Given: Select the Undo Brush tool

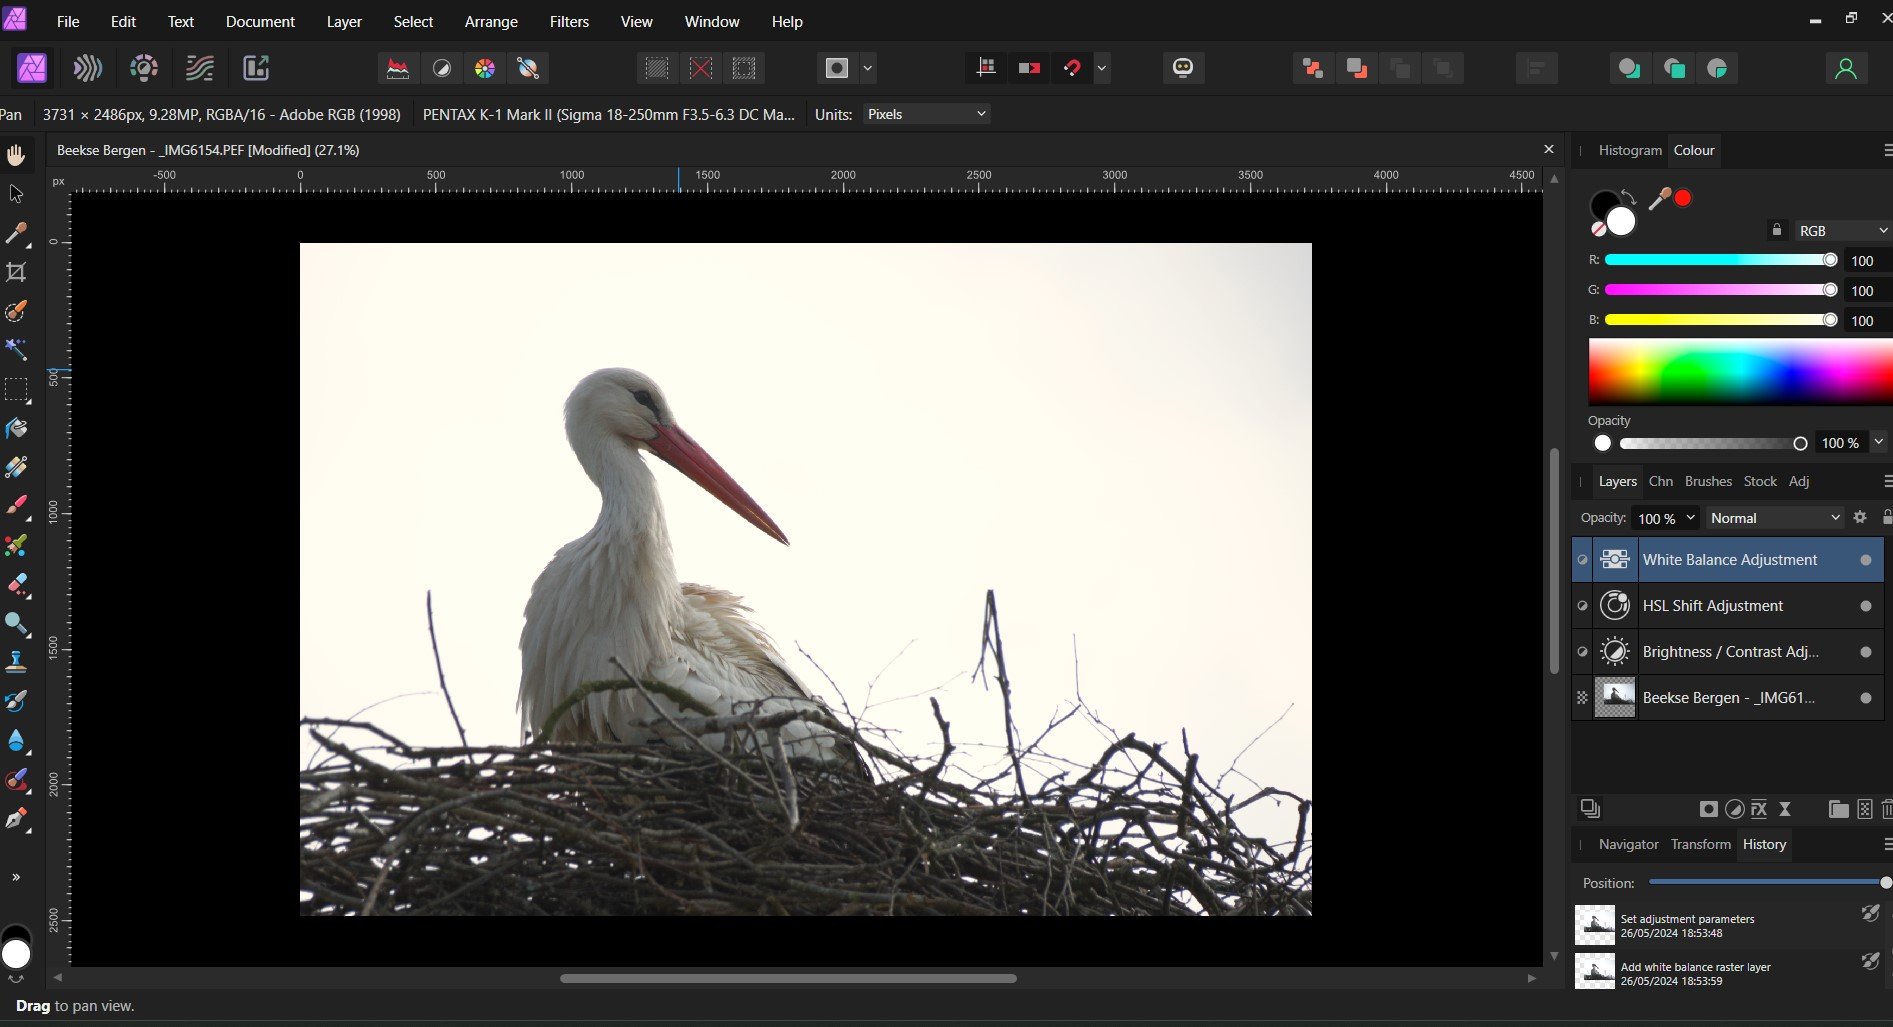Looking at the screenshot, I should [x=16, y=701].
